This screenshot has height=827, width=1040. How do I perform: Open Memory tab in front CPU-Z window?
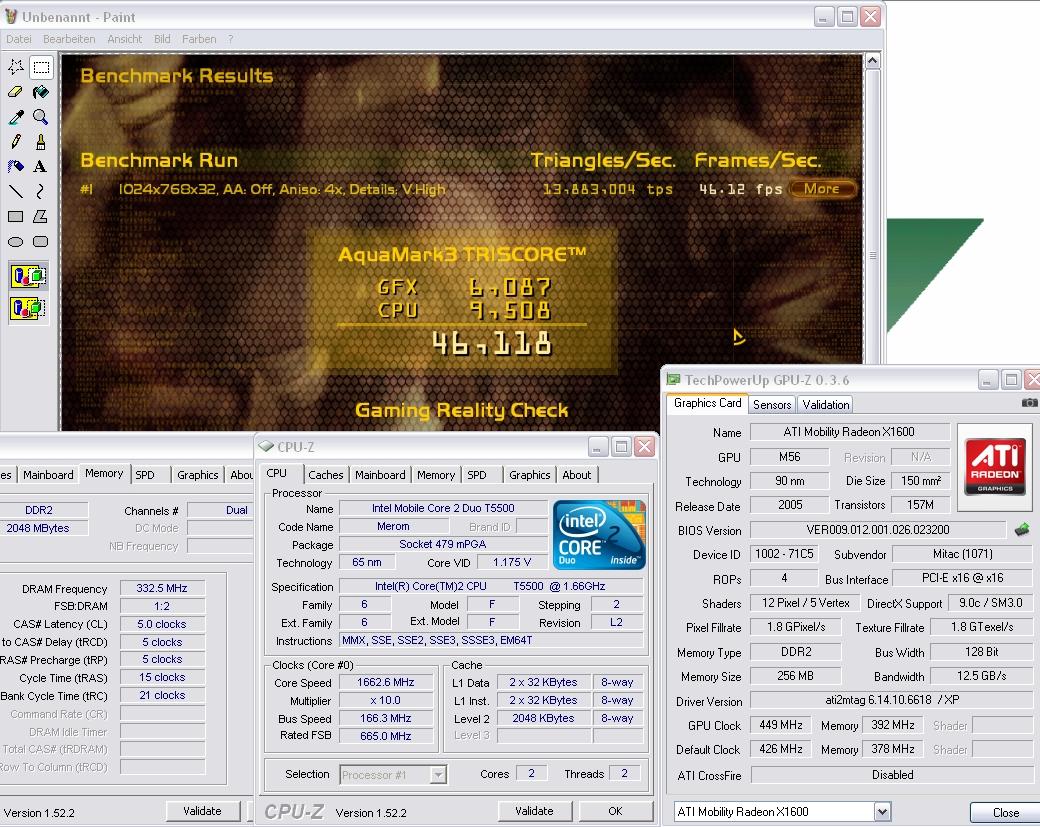[x=436, y=475]
